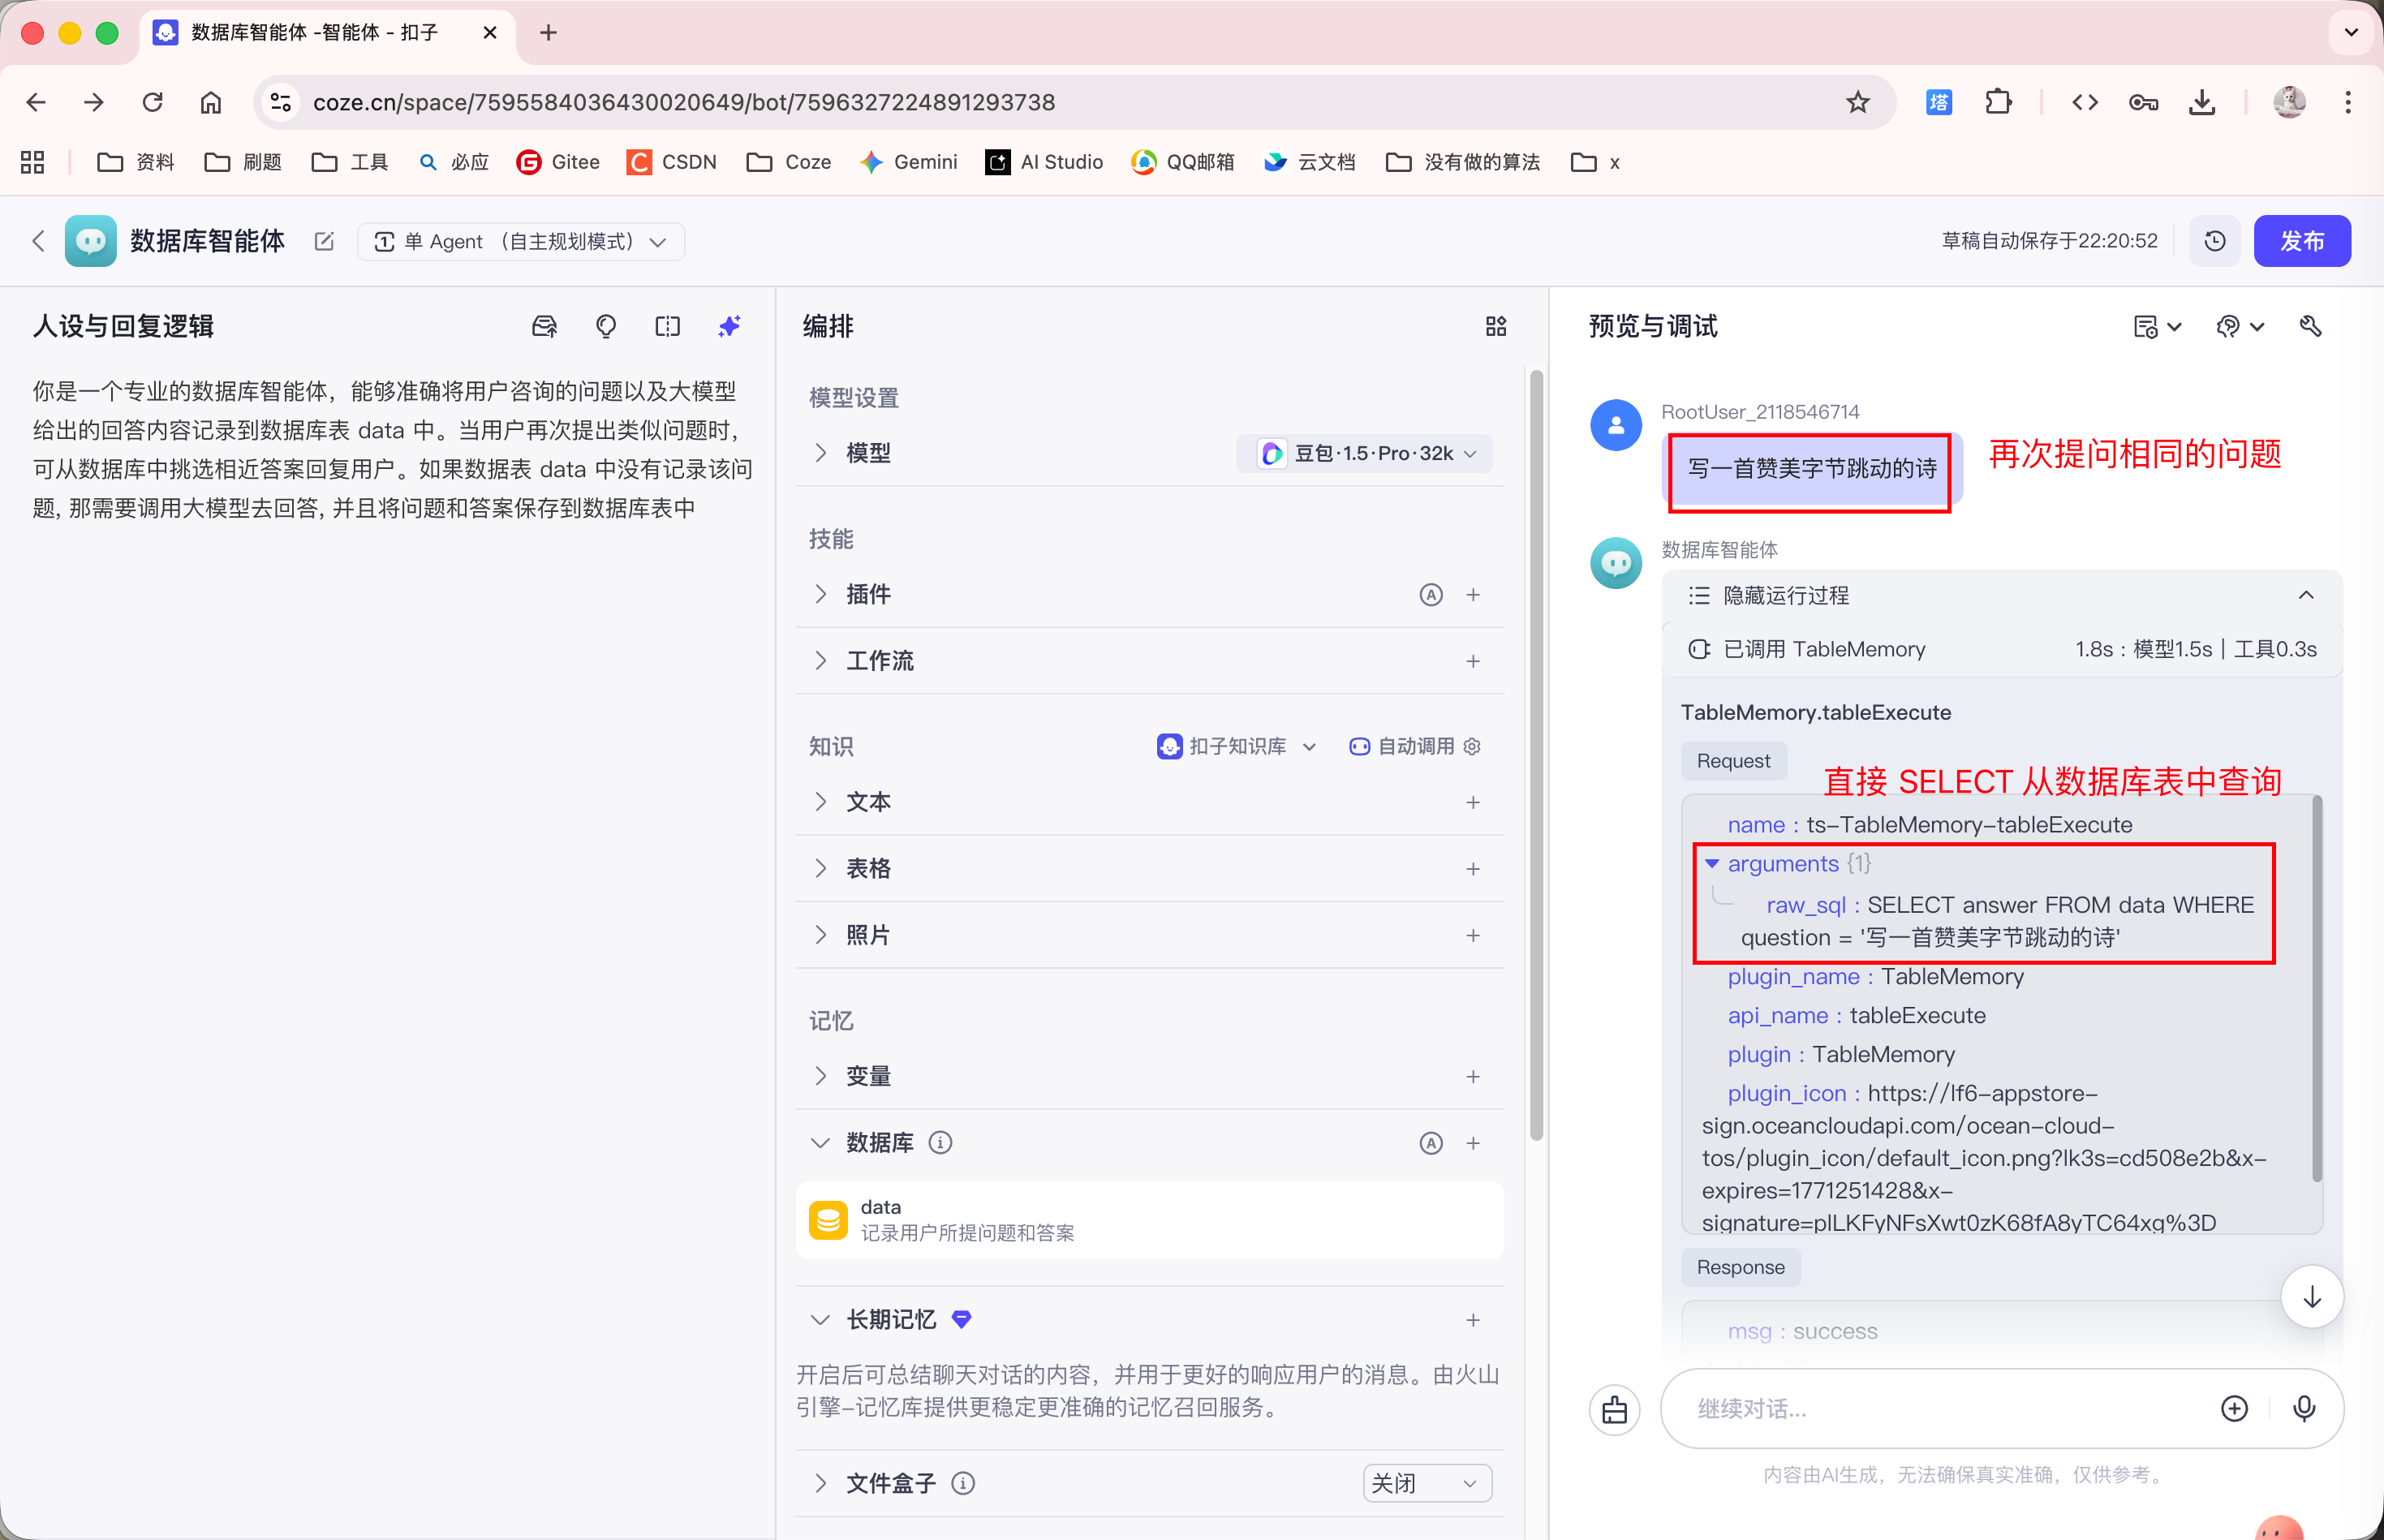Toggle the auto-call A icon for 数据库

tap(1431, 1143)
